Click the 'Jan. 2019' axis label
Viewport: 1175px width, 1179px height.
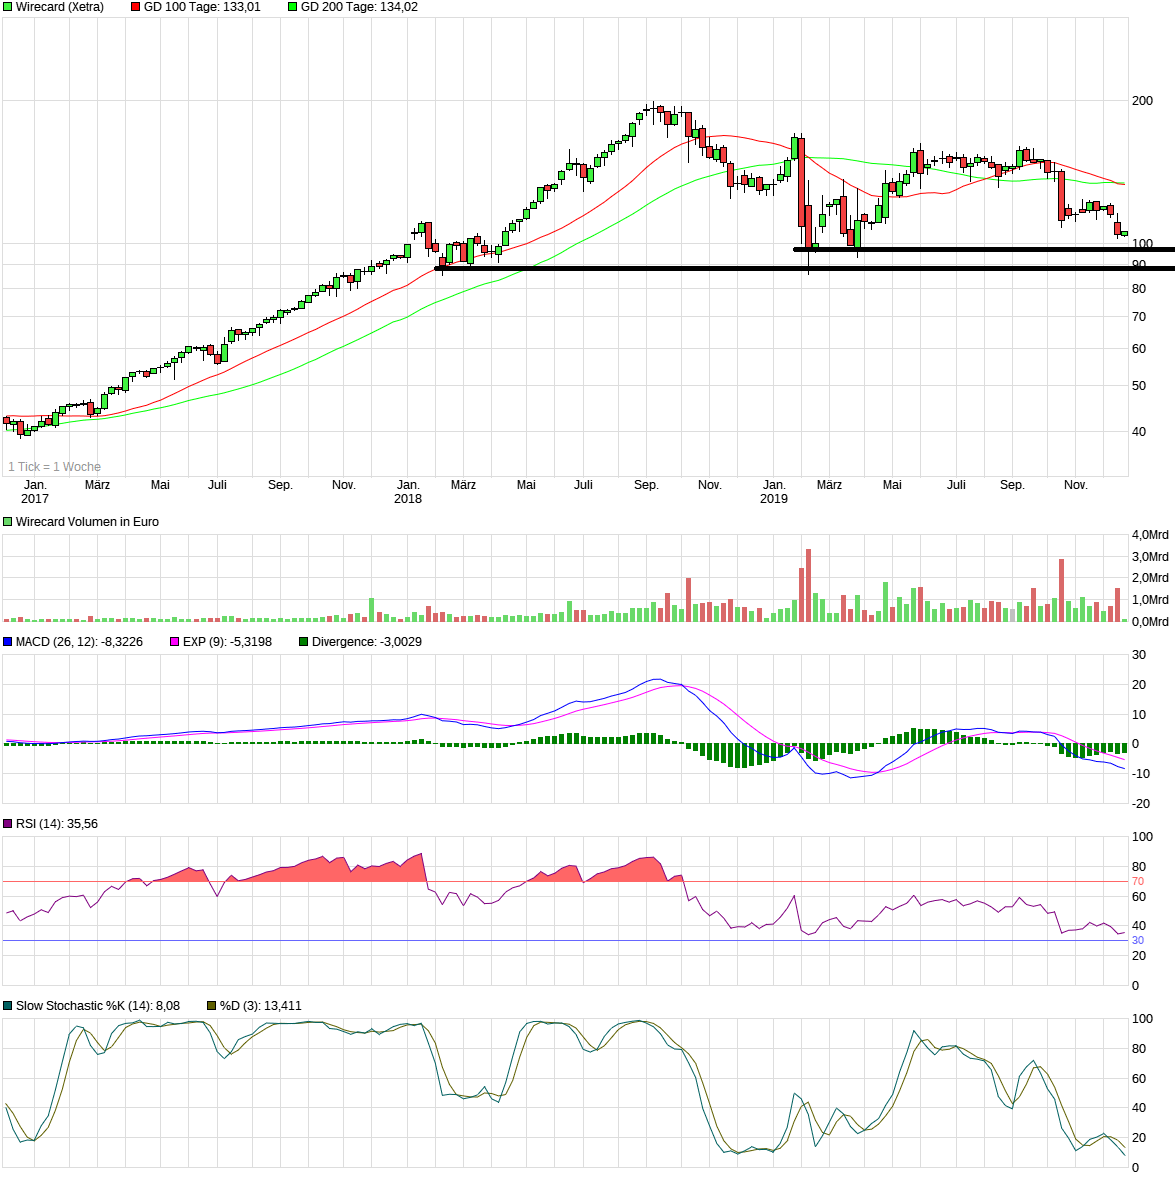[x=774, y=492]
